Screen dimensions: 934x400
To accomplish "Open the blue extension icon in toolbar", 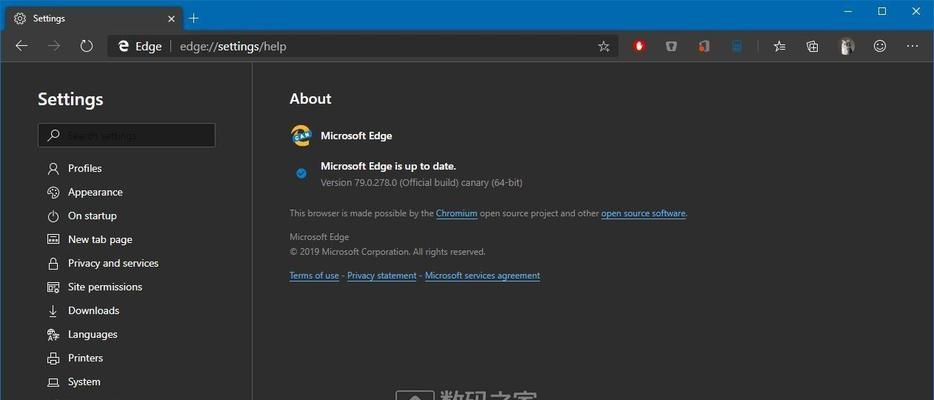I will [x=737, y=46].
